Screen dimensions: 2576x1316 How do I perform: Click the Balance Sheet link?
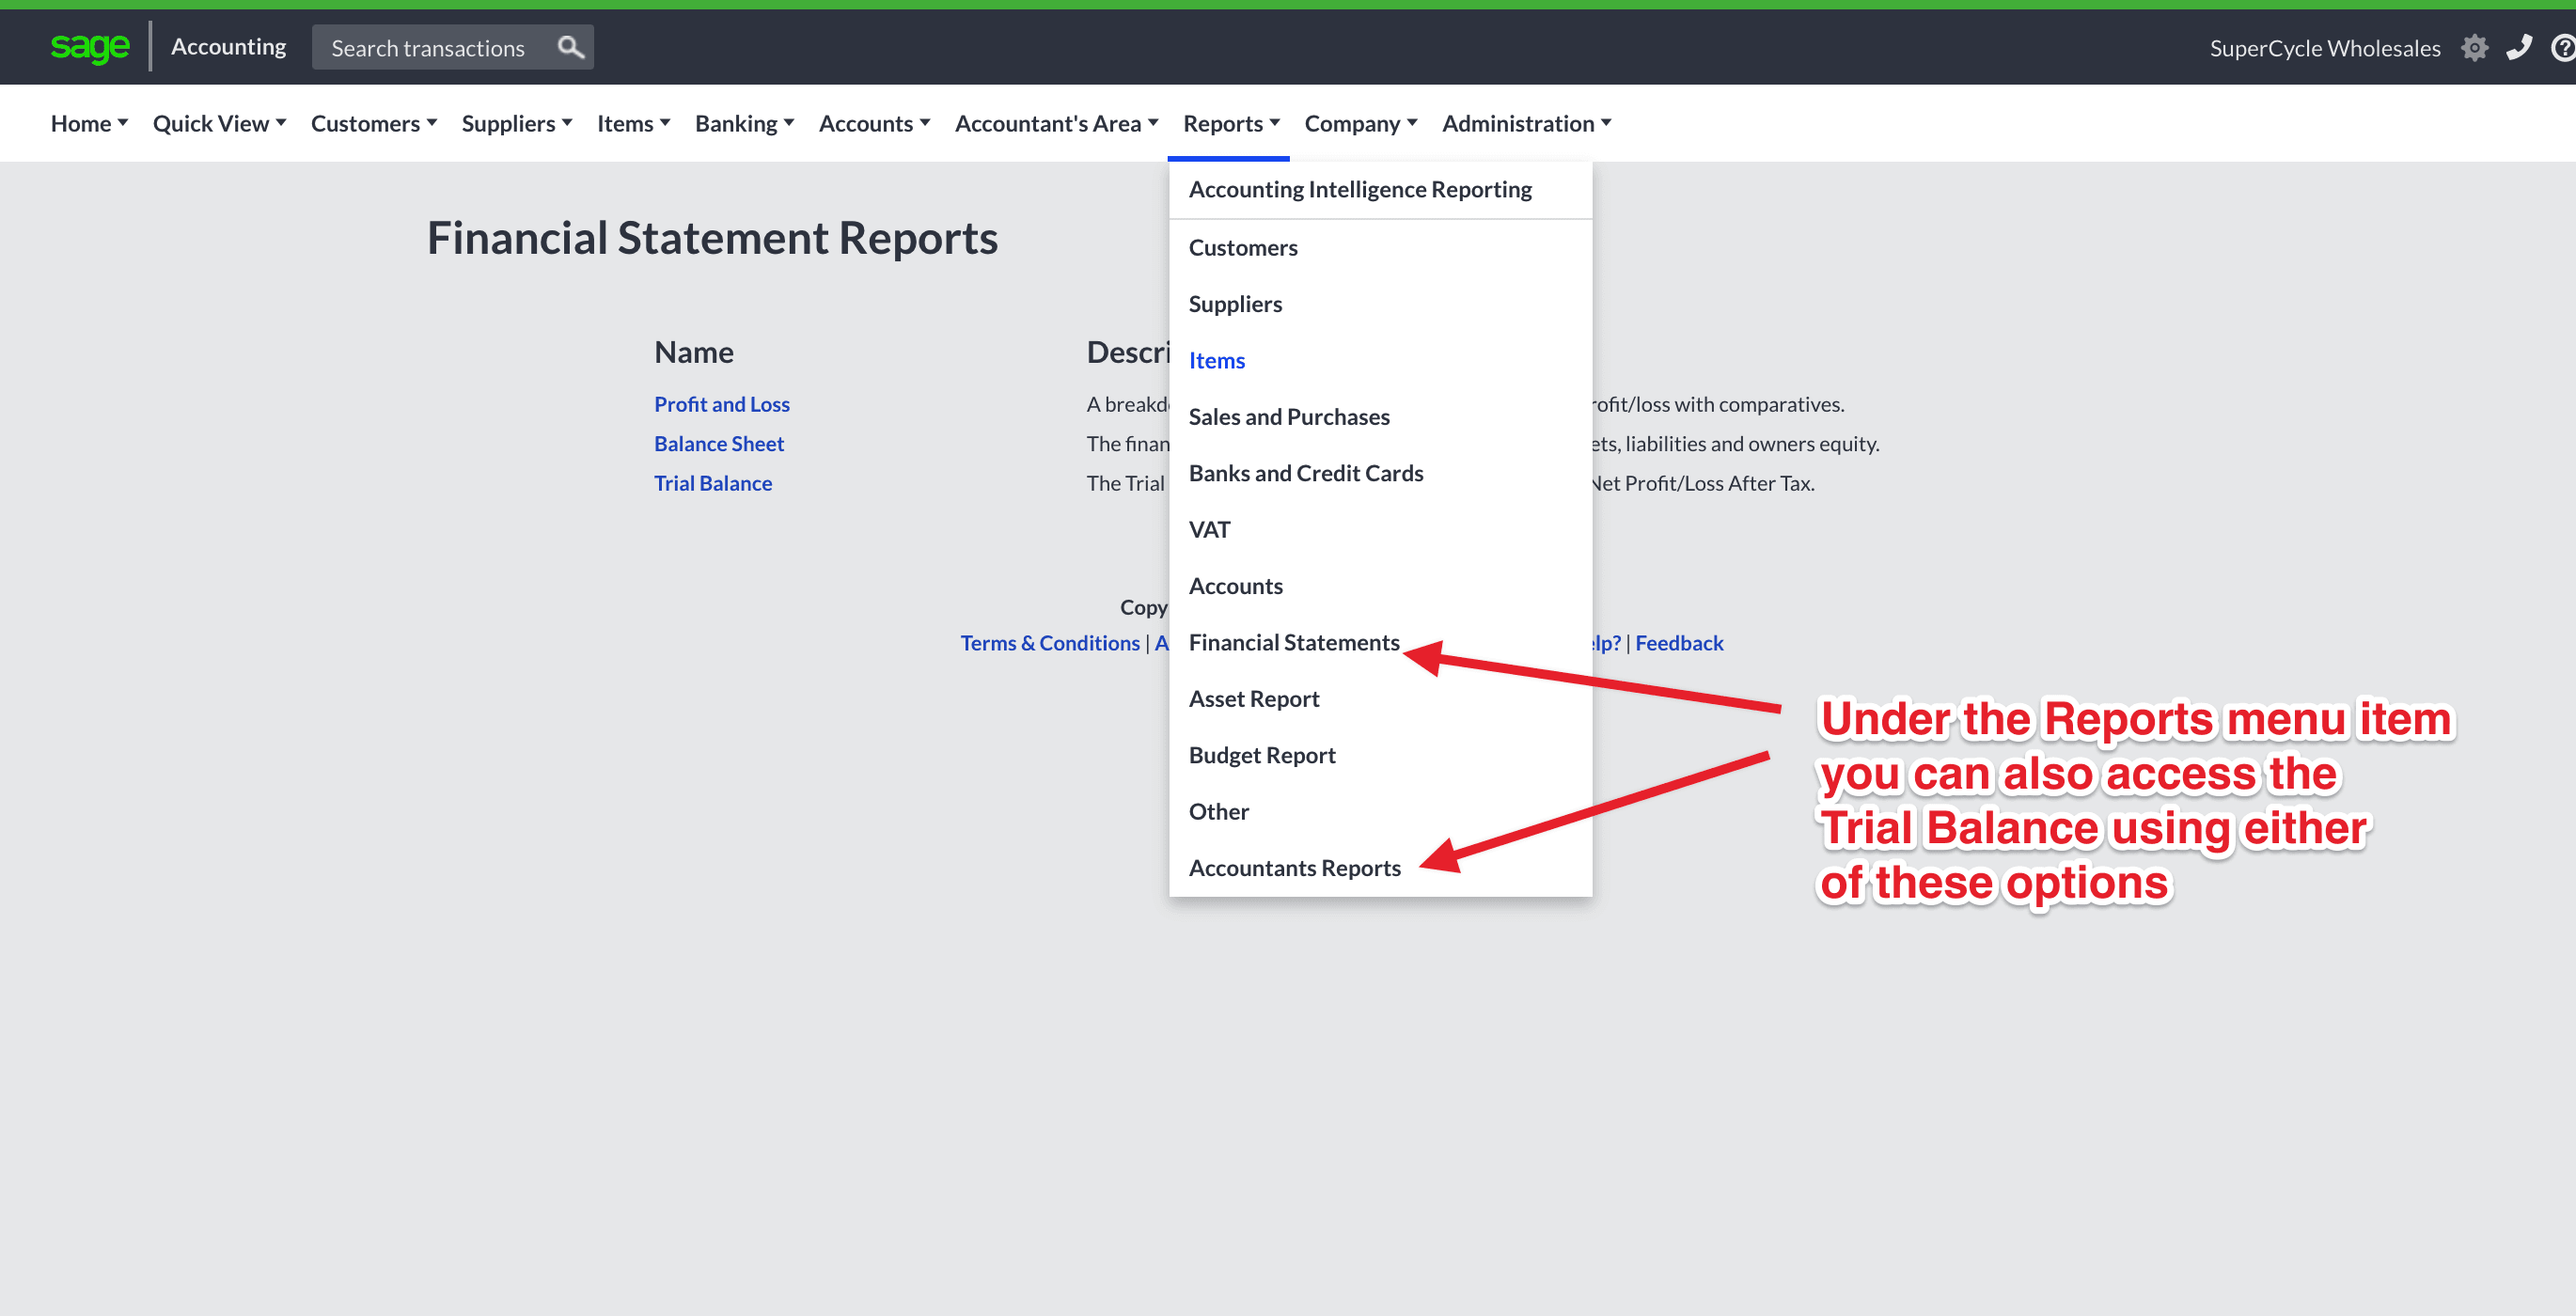point(718,443)
